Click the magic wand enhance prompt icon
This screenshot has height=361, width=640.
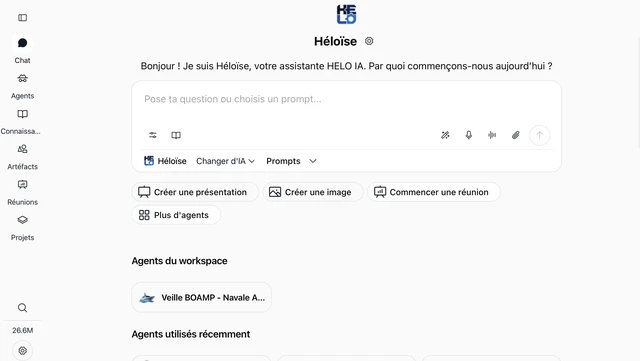coord(445,135)
